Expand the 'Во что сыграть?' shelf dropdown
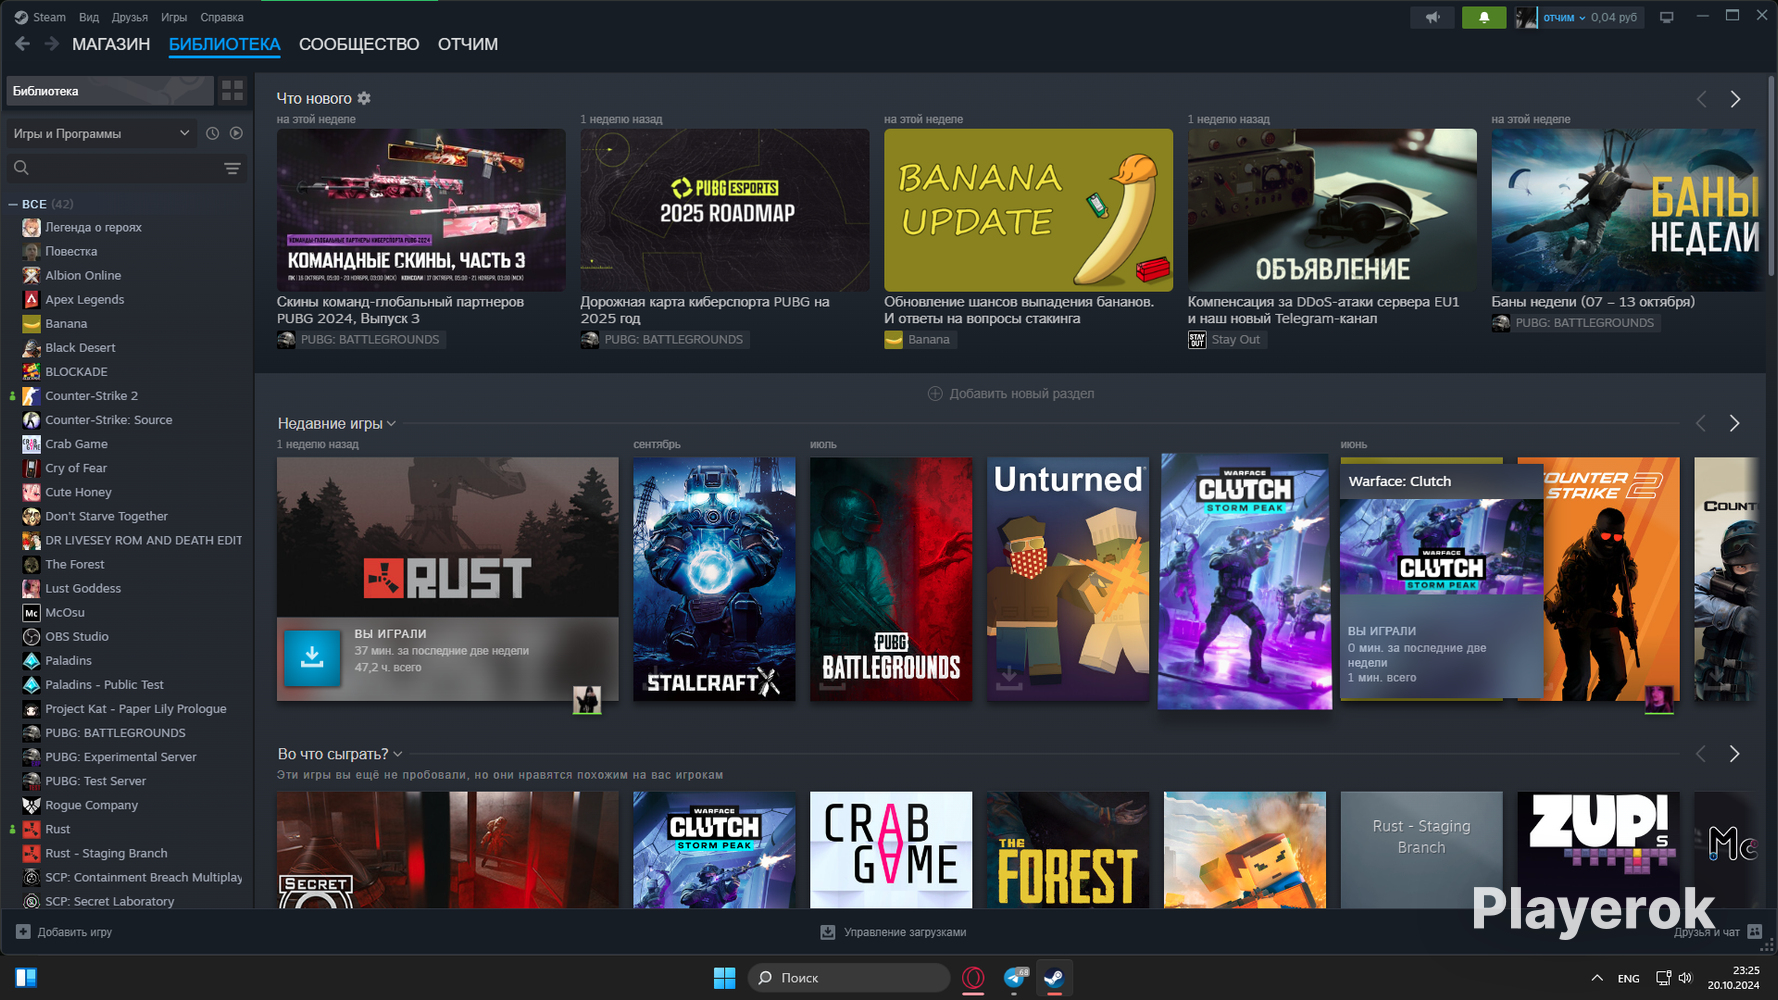This screenshot has height=1000, width=1778. coord(398,754)
